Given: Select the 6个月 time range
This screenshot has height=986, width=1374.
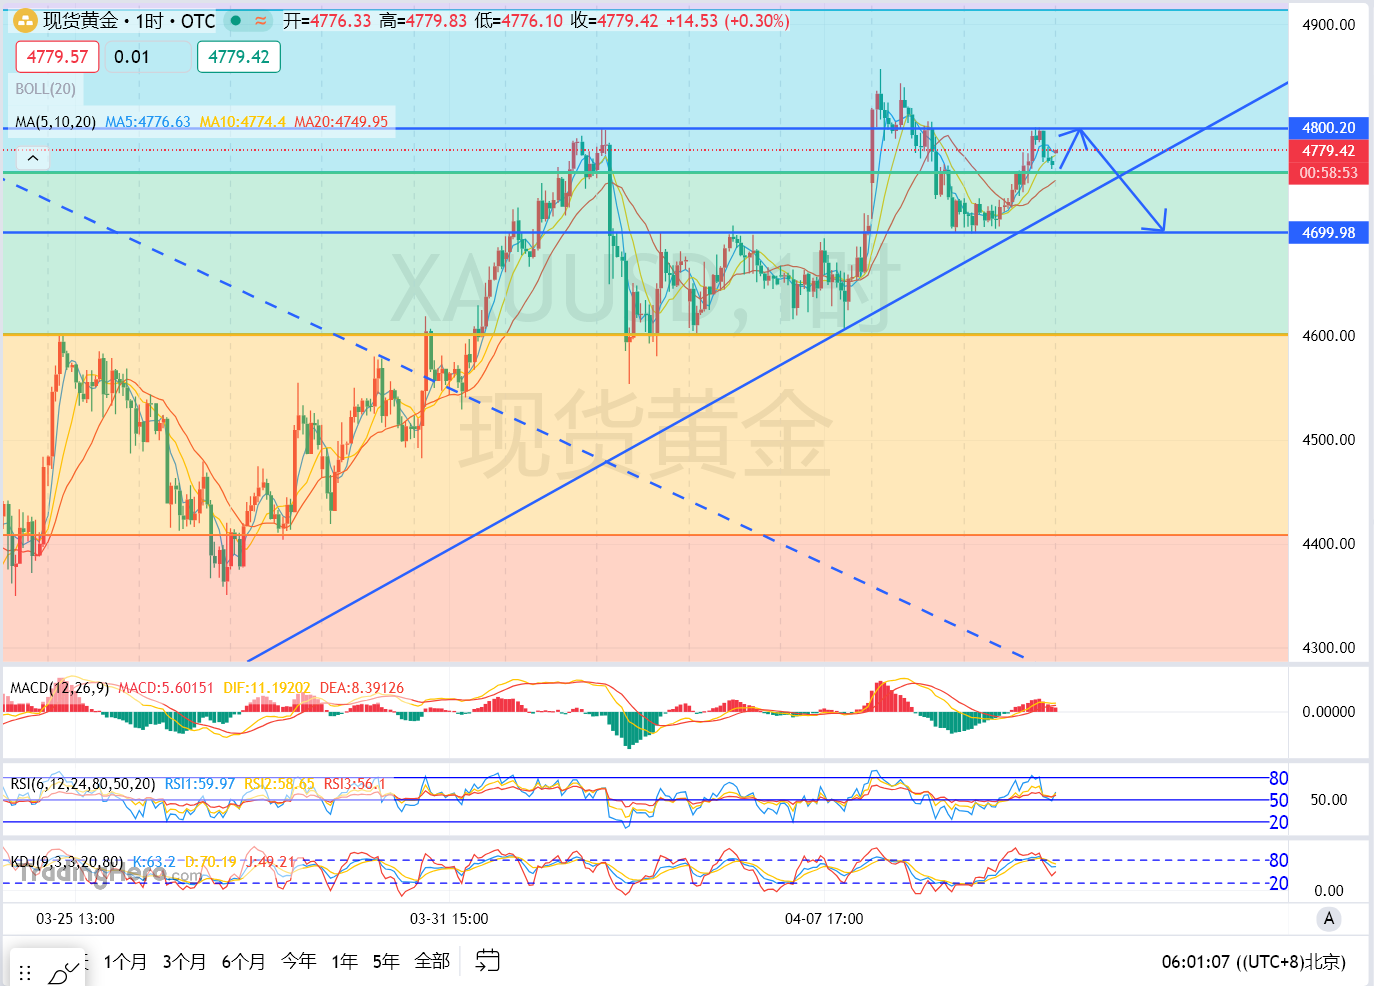Looking at the screenshot, I should [243, 961].
